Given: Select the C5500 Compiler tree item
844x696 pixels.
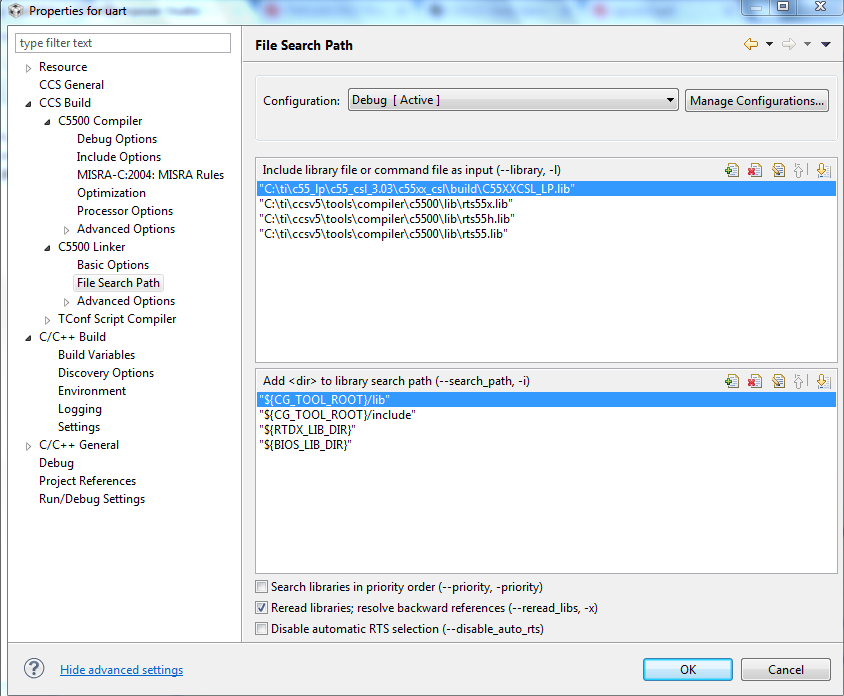Looking at the screenshot, I should click(x=100, y=121).
